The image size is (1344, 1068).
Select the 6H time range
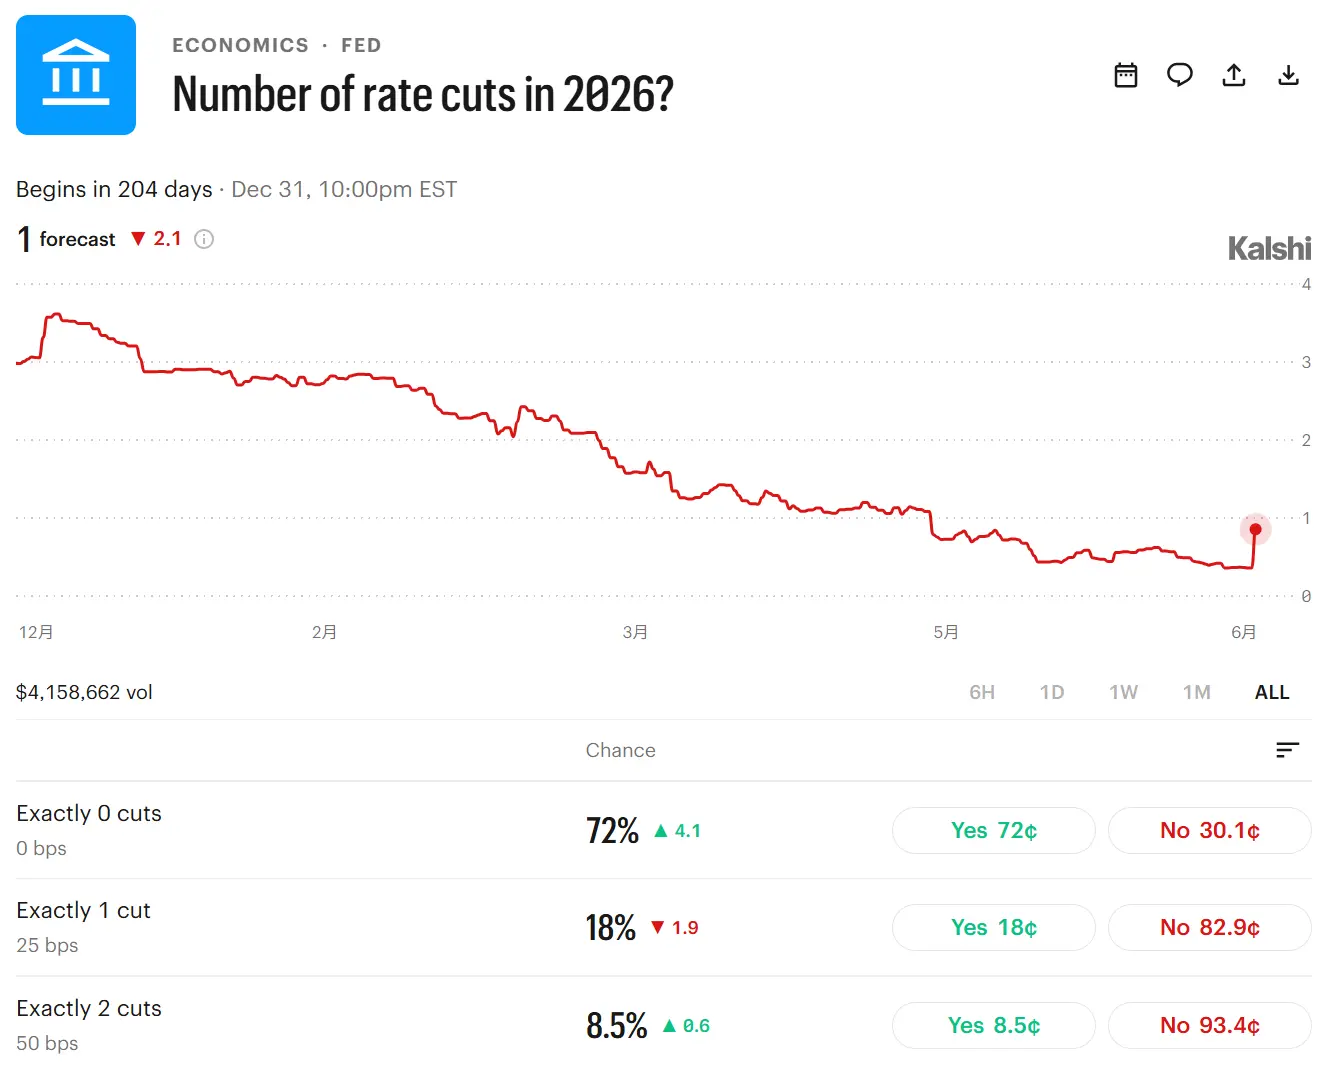tap(982, 692)
